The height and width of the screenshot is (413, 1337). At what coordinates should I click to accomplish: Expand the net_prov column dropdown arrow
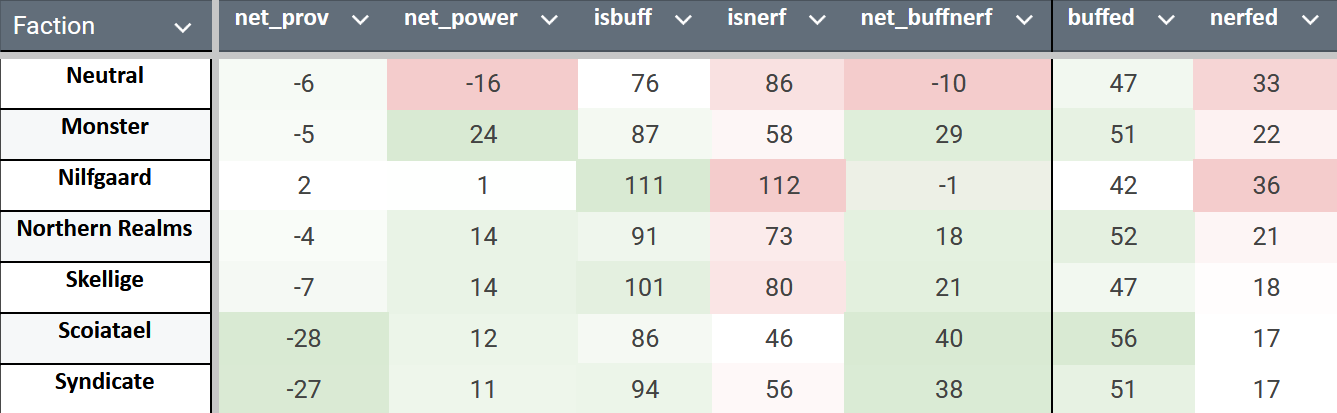tap(361, 19)
